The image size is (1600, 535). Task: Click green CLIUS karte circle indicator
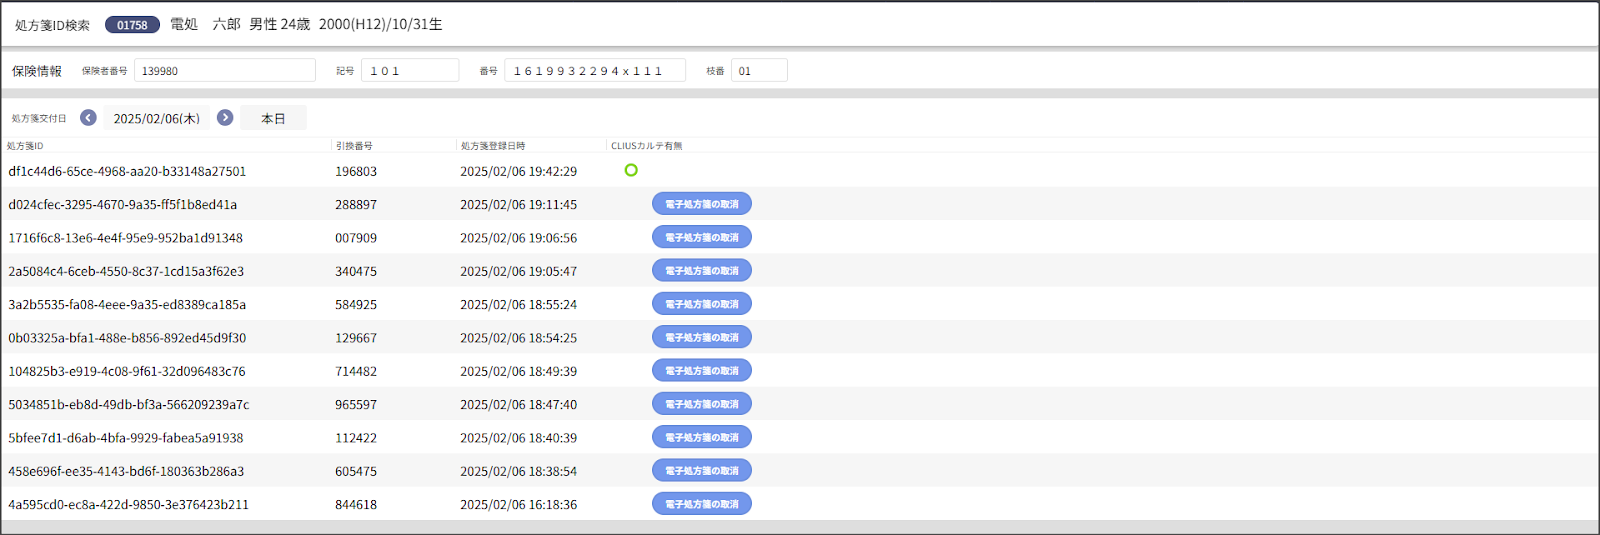631,170
